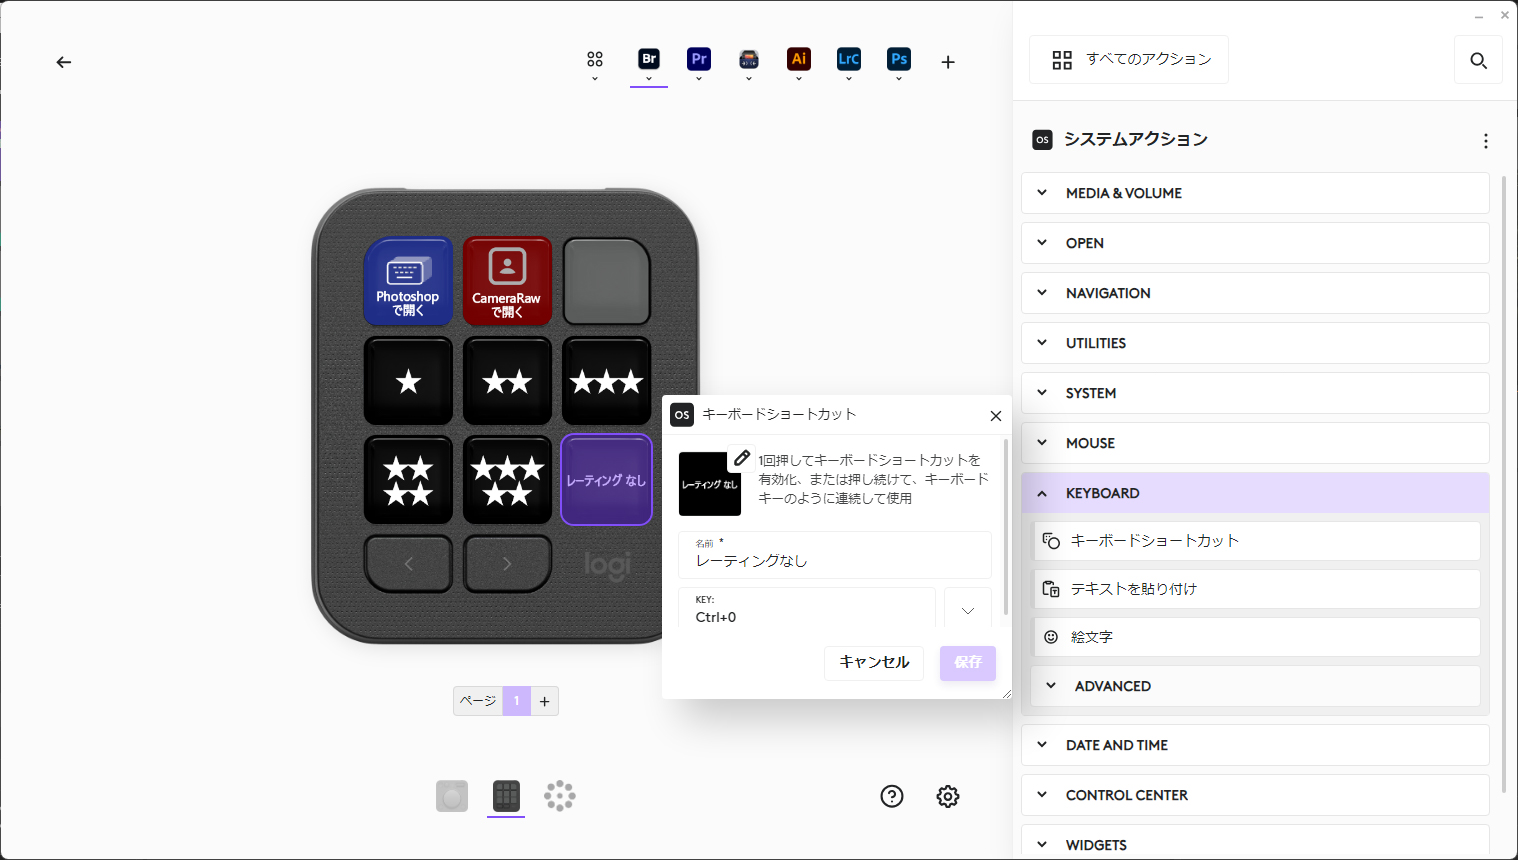Image resolution: width=1518 pixels, height=860 pixels.
Task: Cancel the dialog with キャンセル
Action: [873, 662]
